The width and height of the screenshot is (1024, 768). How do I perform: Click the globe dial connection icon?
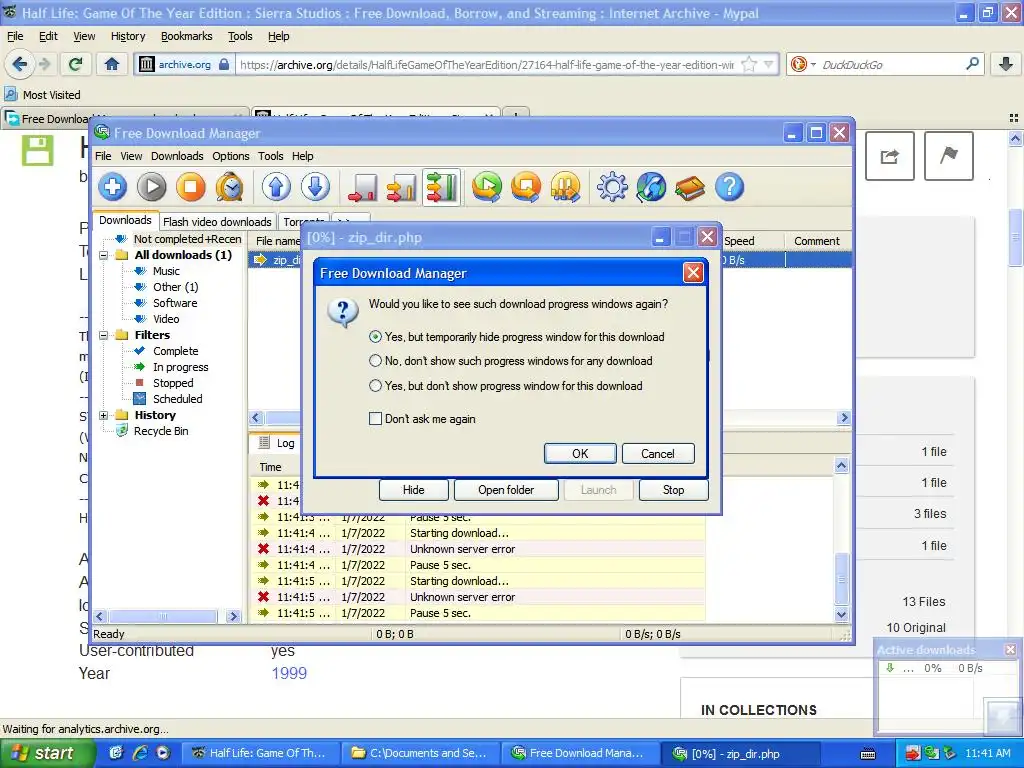pyautogui.click(x=651, y=187)
